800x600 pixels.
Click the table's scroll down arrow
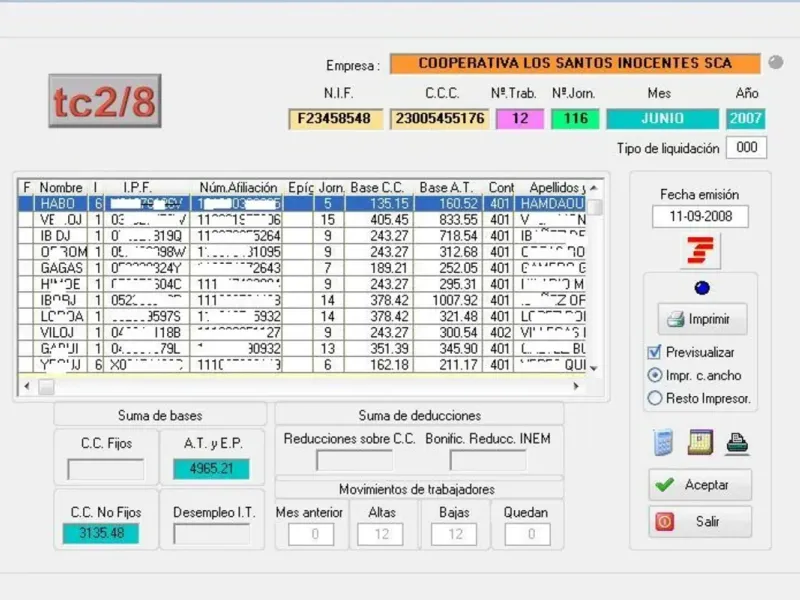[593, 368]
